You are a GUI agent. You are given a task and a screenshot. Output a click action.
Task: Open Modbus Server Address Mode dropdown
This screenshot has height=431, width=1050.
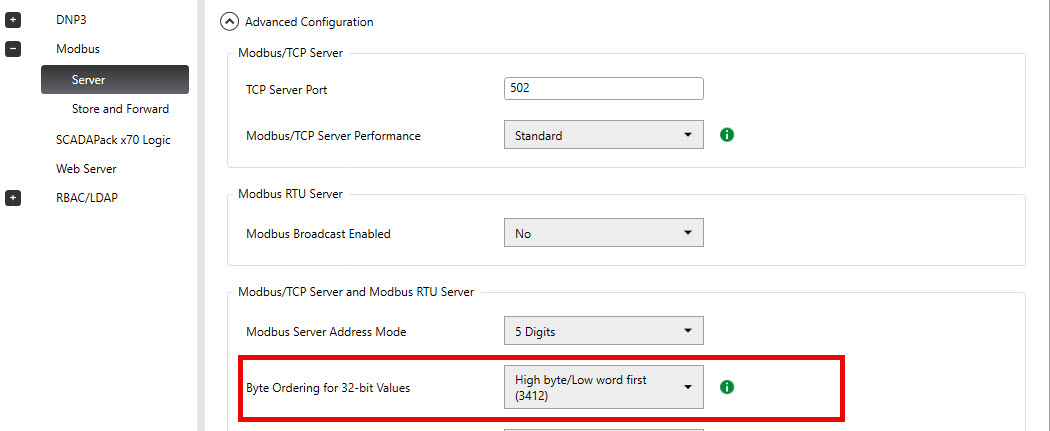click(603, 331)
